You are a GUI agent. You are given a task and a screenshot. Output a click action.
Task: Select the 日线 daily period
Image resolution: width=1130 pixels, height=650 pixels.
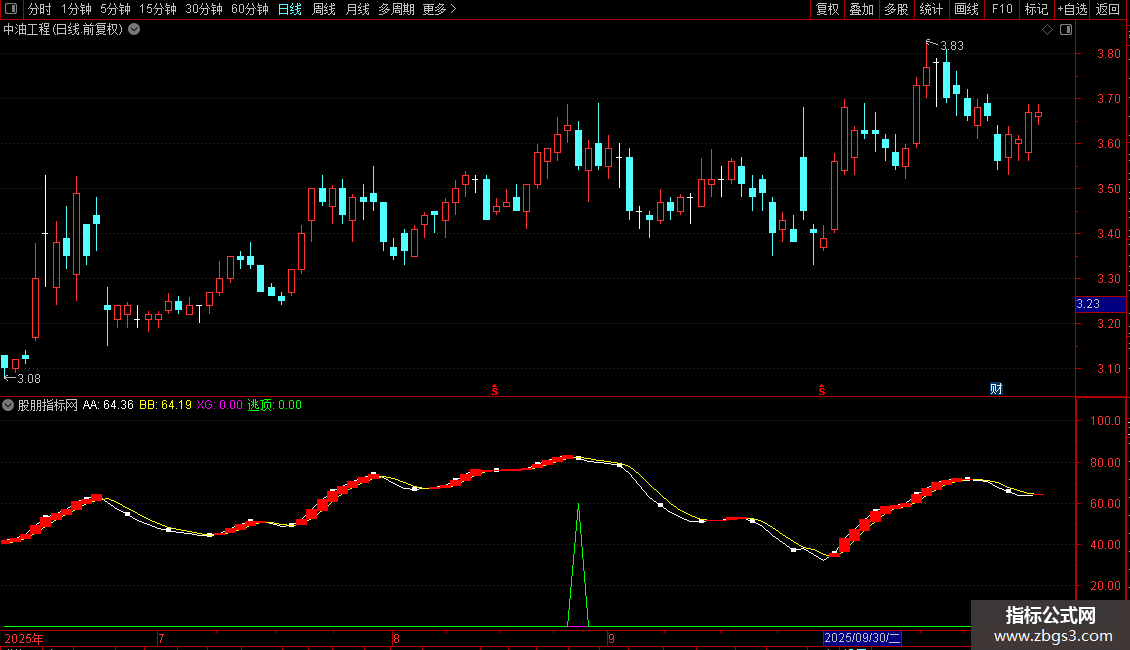[290, 9]
